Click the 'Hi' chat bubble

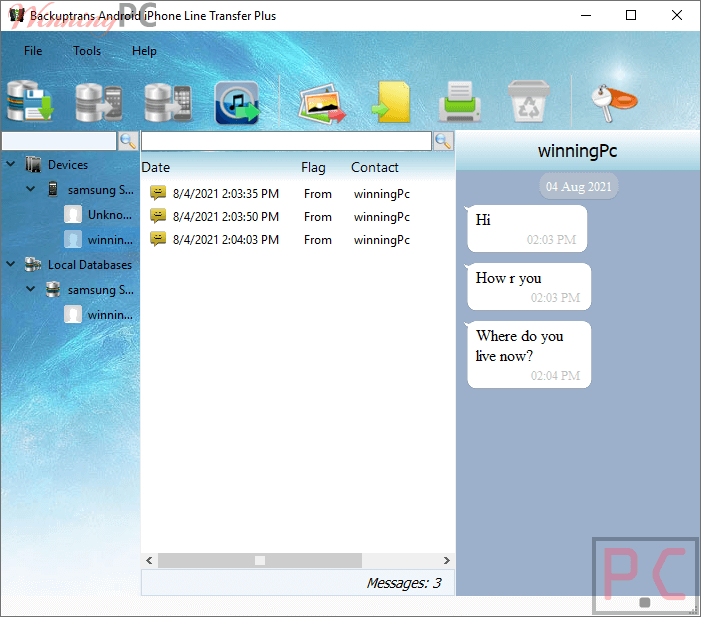527,228
